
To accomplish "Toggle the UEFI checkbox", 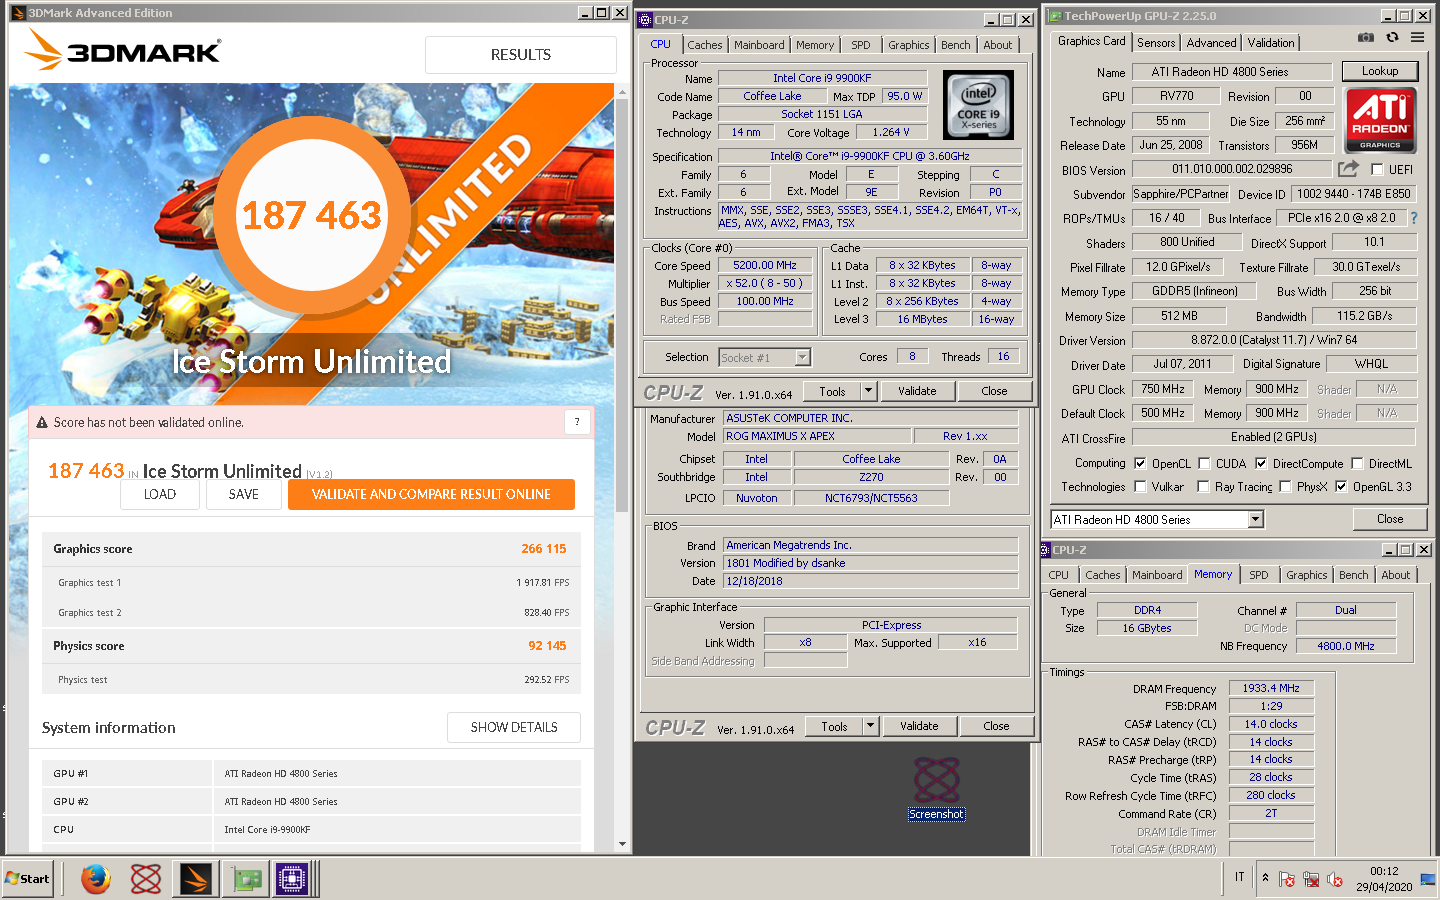I will tap(1377, 170).
